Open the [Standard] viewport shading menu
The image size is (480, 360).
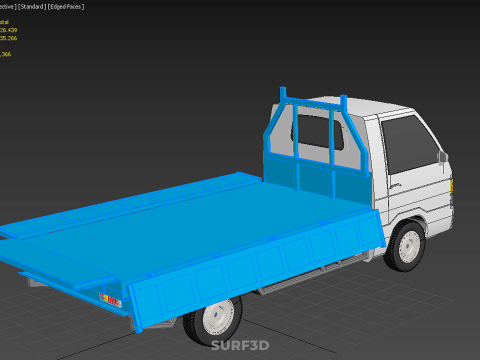click(32, 7)
